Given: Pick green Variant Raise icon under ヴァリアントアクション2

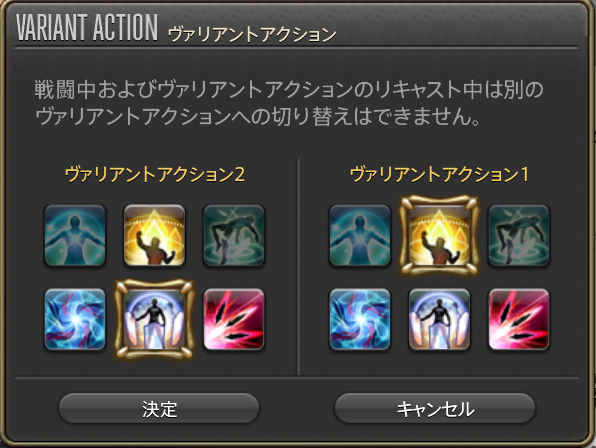Looking at the screenshot, I should pos(234,235).
